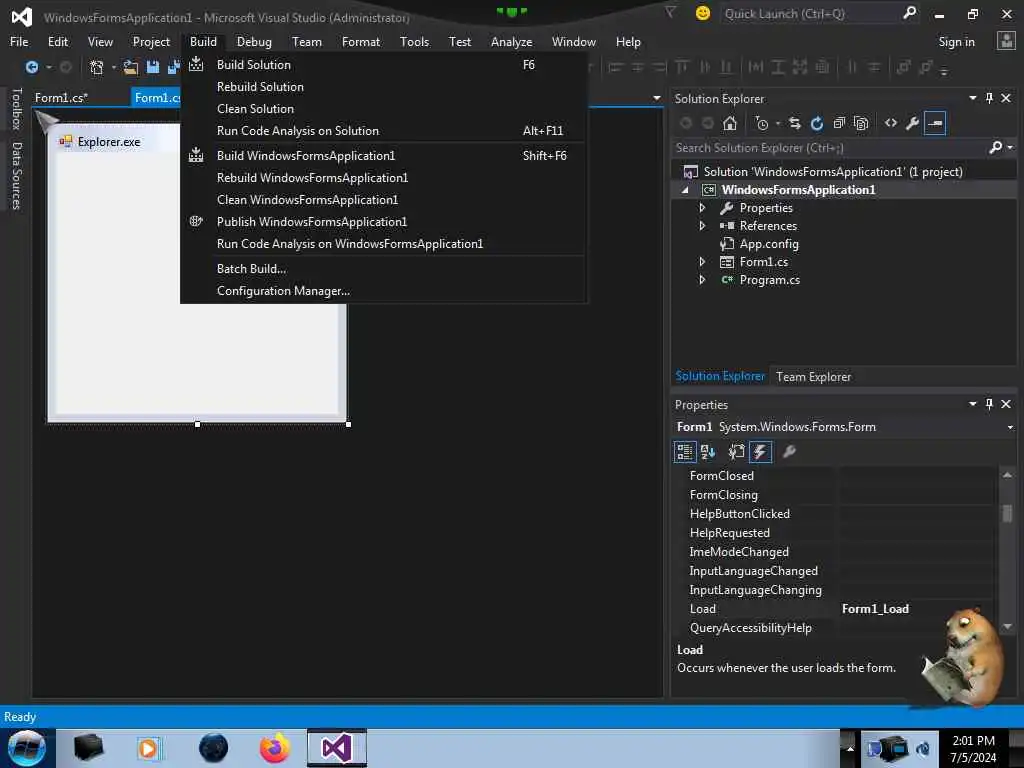
Task: Click the Search Solution Explorer field
Action: [x=831, y=148]
